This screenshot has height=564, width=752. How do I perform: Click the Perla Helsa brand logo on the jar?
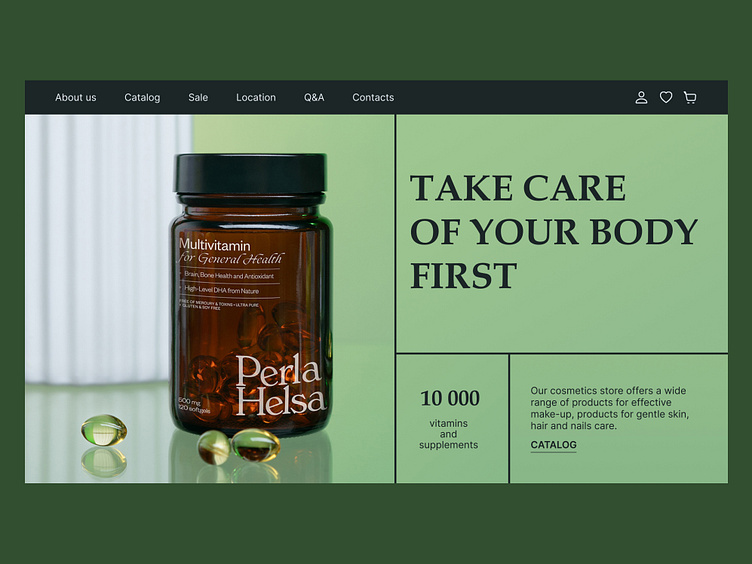(x=281, y=386)
